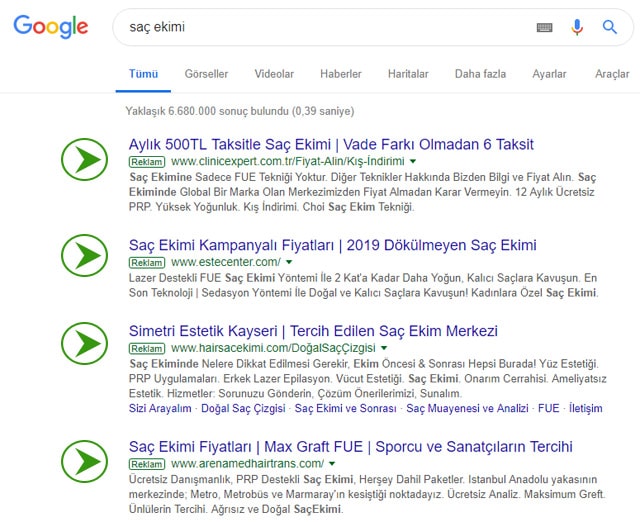The image size is (640, 522).
Task: Focus the search box containing 'saç ekimi'
Action: [x=372, y=27]
